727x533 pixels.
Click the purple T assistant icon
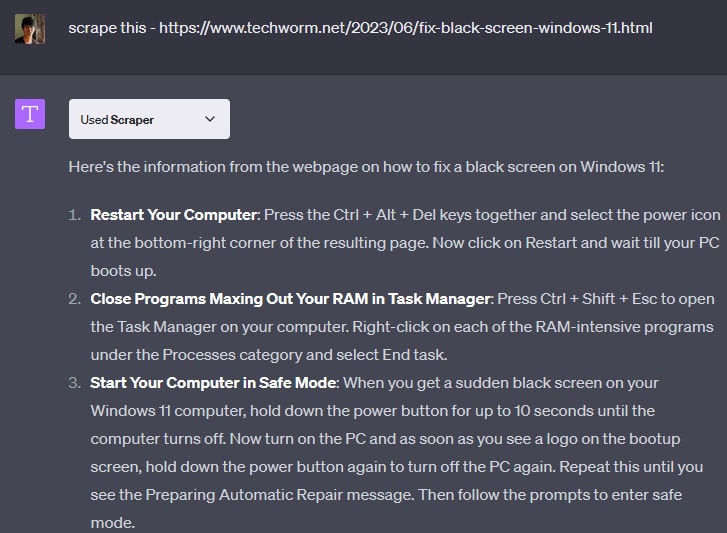(x=30, y=114)
